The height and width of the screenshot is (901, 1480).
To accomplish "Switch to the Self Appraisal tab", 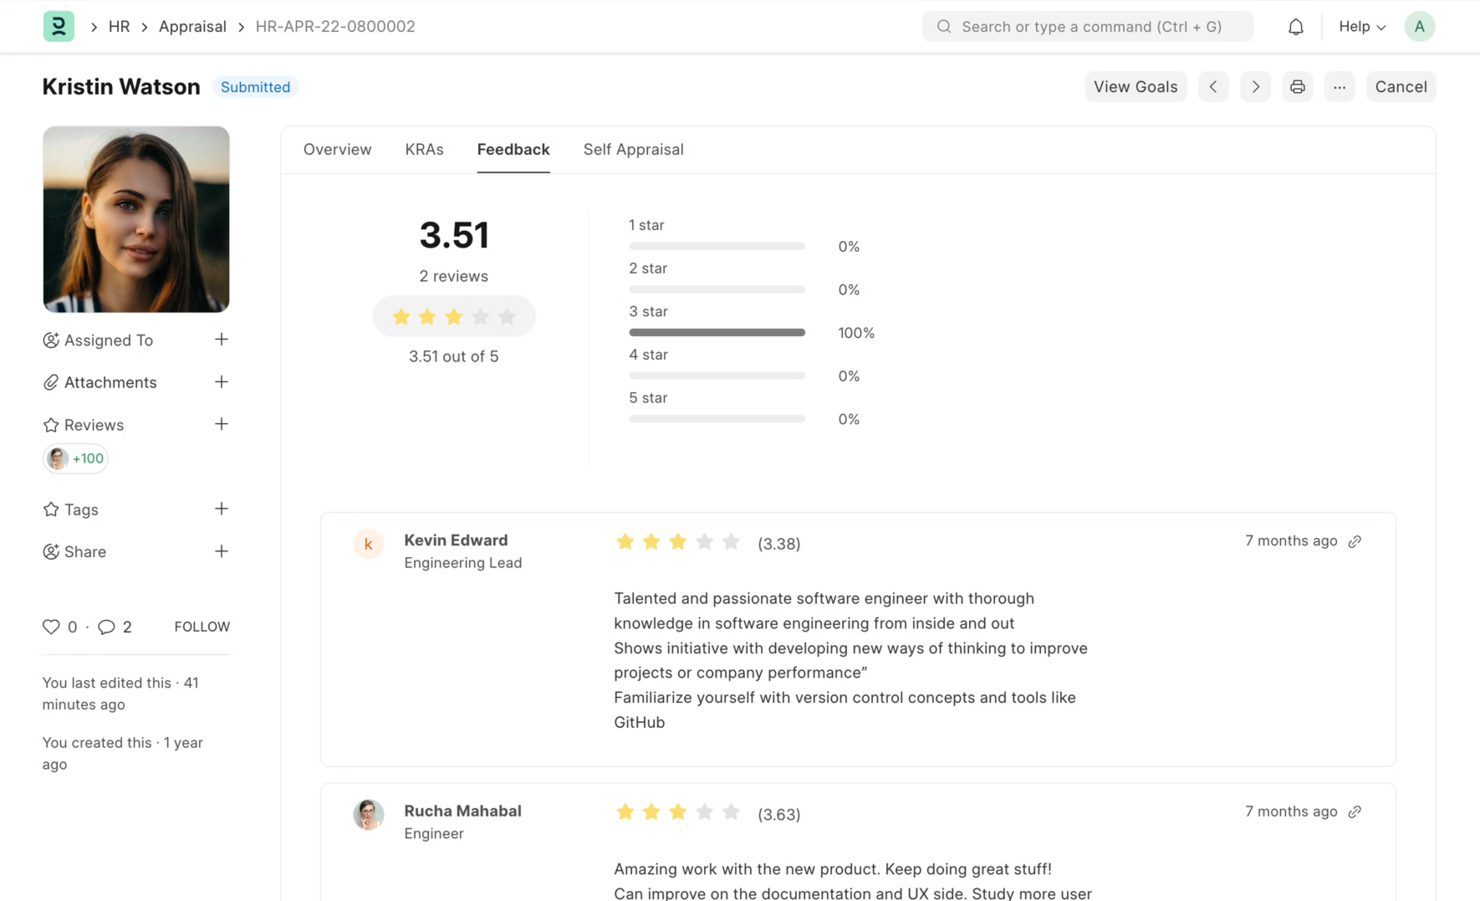I will pos(633,150).
